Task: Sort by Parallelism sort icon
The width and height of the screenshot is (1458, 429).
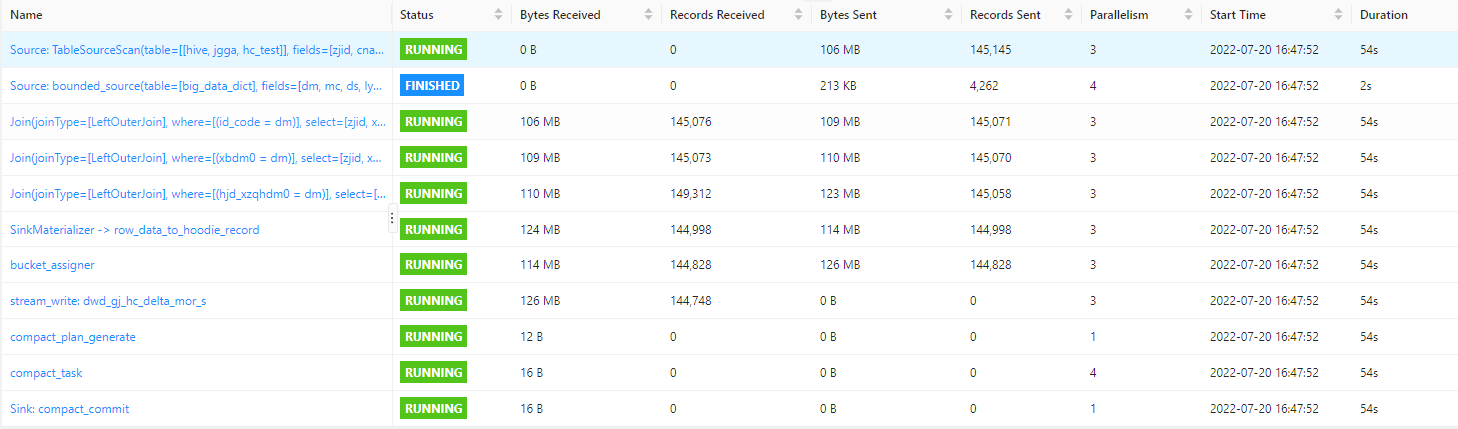Action: point(1189,15)
